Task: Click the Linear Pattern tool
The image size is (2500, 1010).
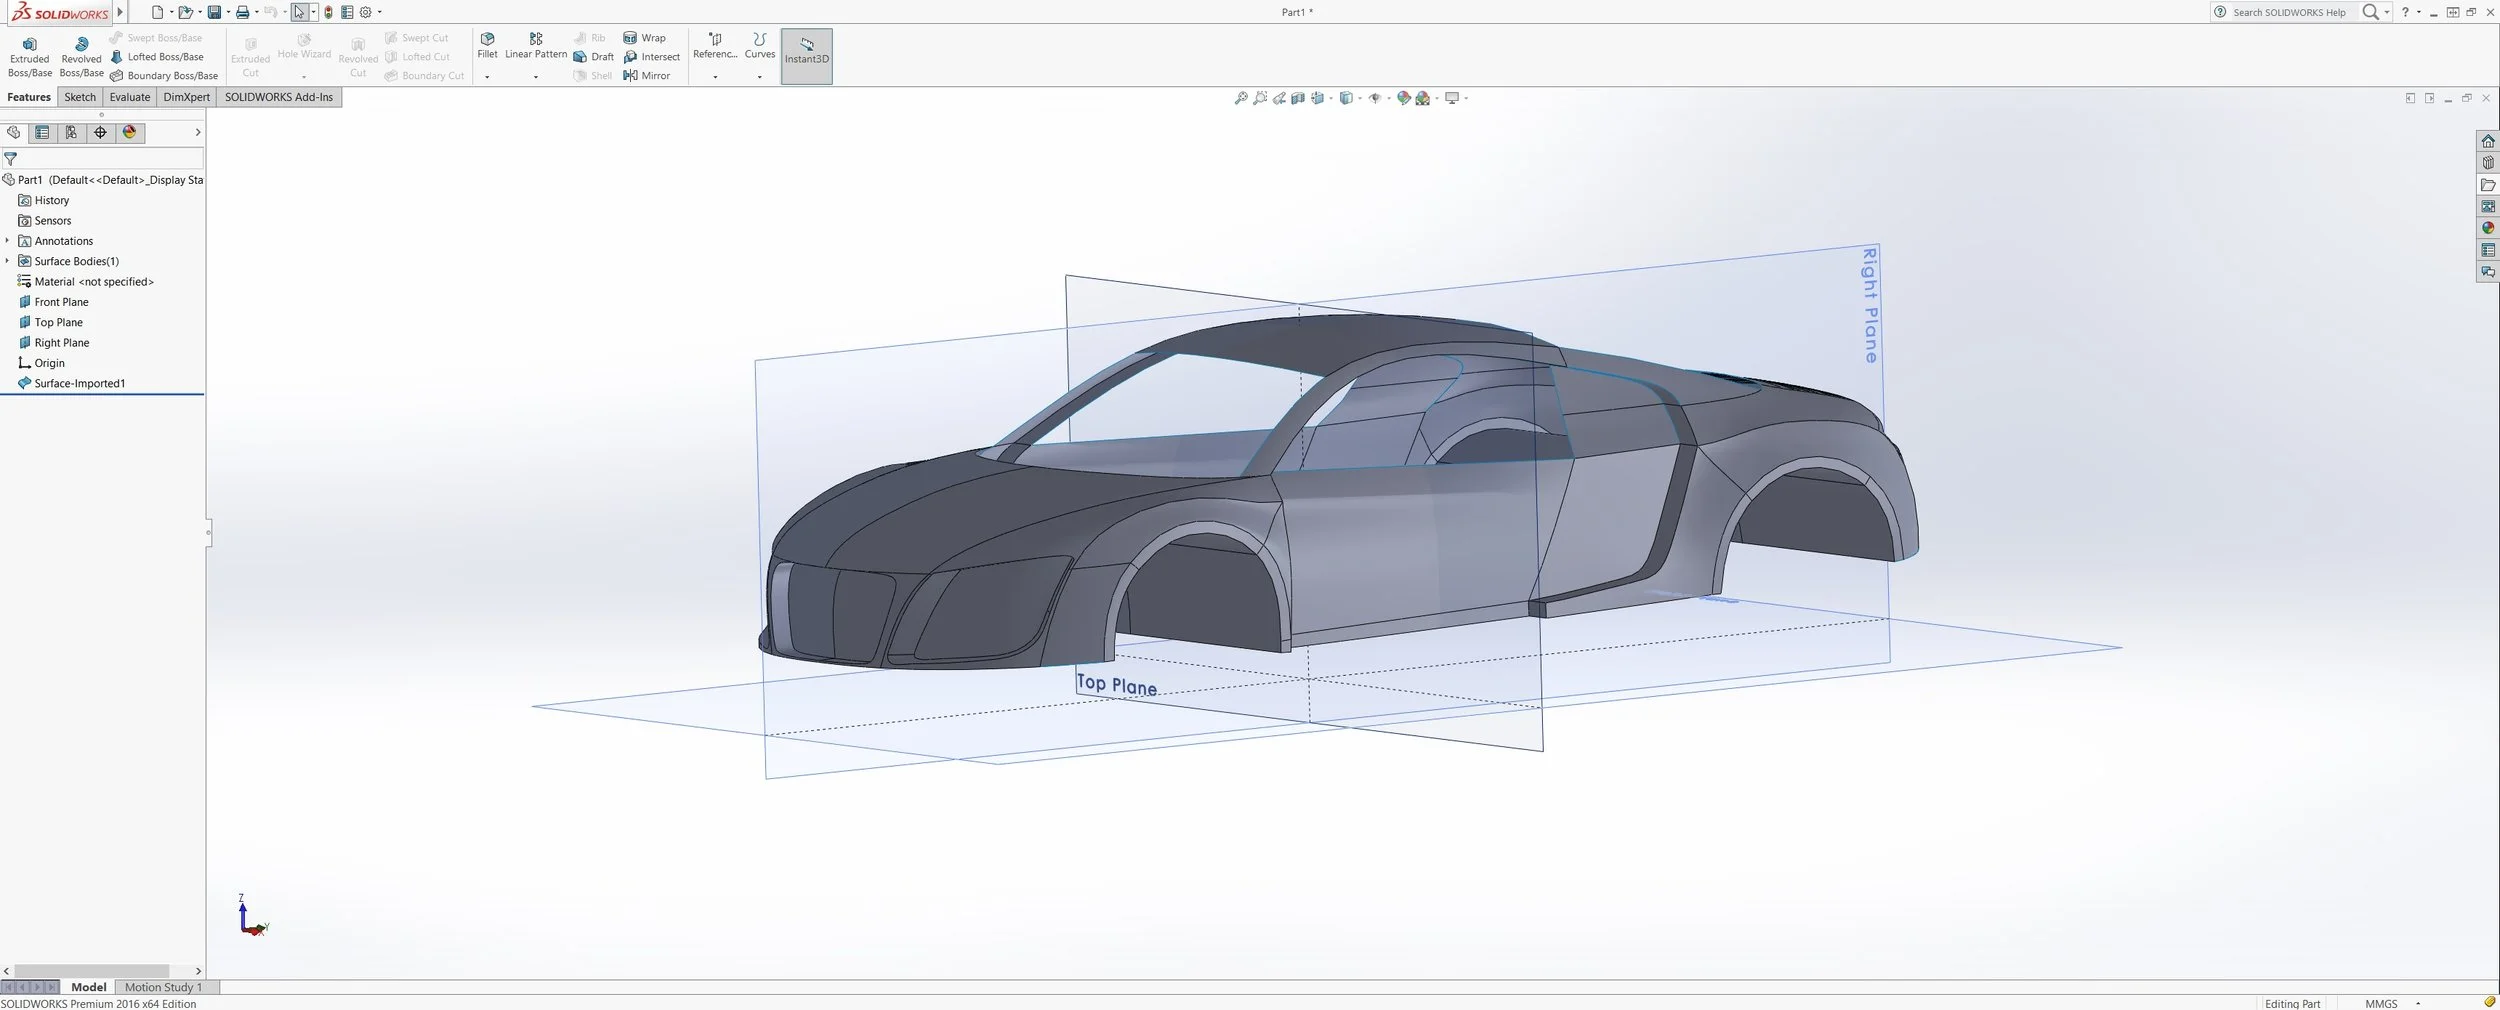Action: click(x=536, y=46)
